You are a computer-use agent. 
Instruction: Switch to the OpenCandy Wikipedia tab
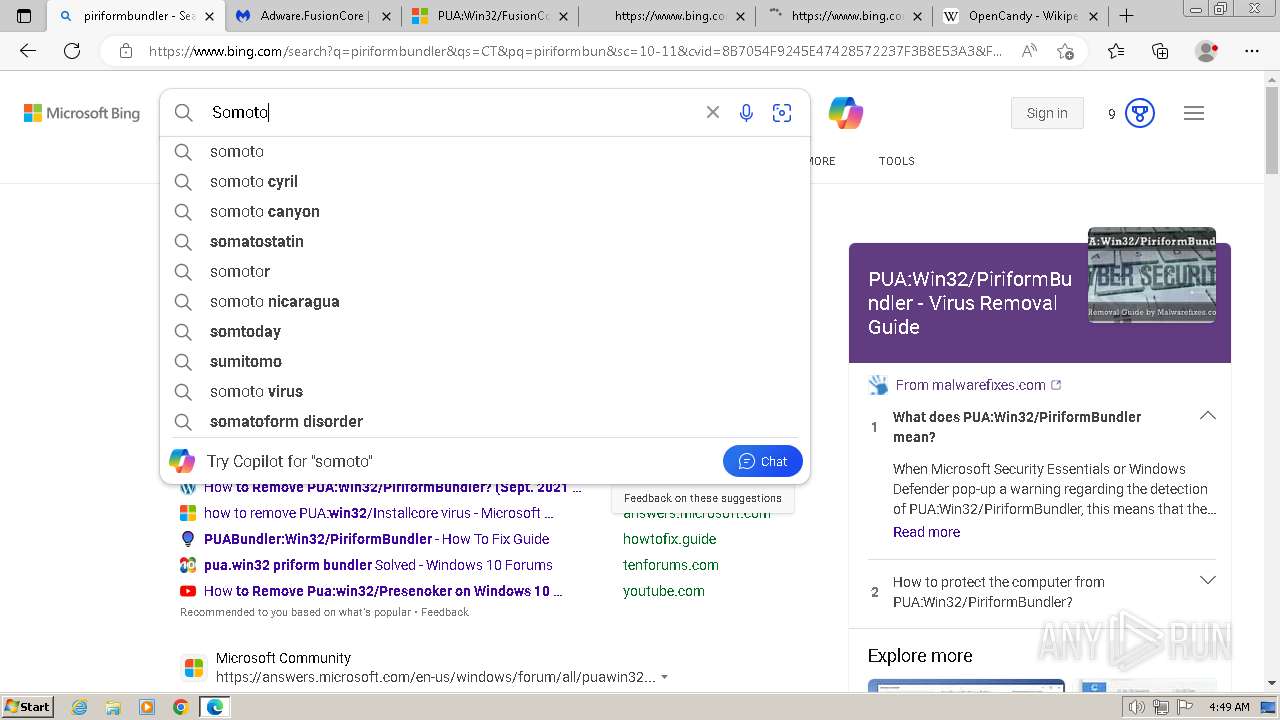pyautogui.click(x=1020, y=16)
